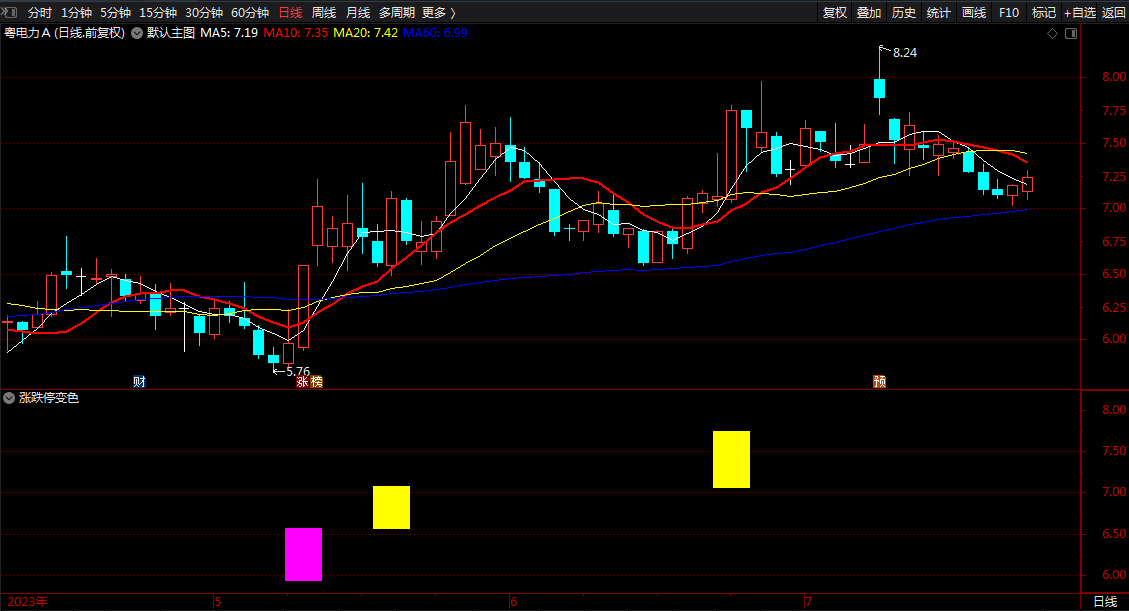Click the 6.50 price on indicator panel axis
The image size is (1129, 611).
pyautogui.click(x=1114, y=533)
